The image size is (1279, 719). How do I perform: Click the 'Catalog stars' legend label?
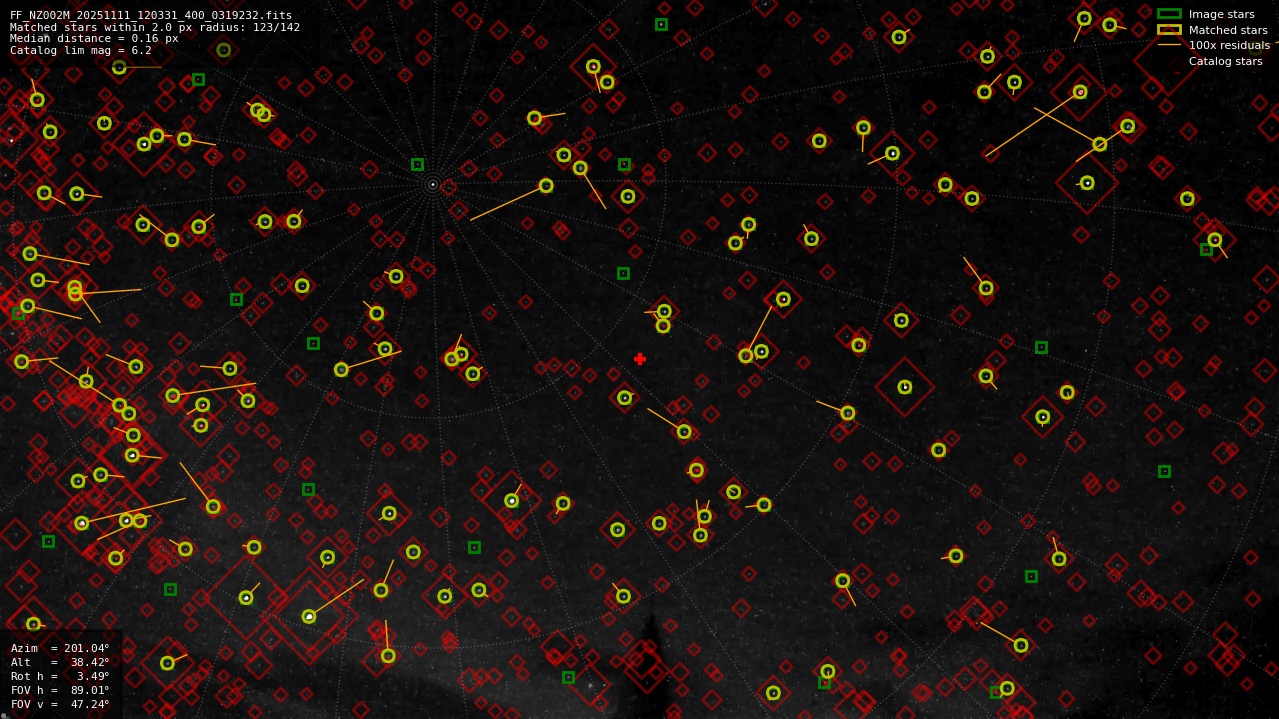(1225, 61)
